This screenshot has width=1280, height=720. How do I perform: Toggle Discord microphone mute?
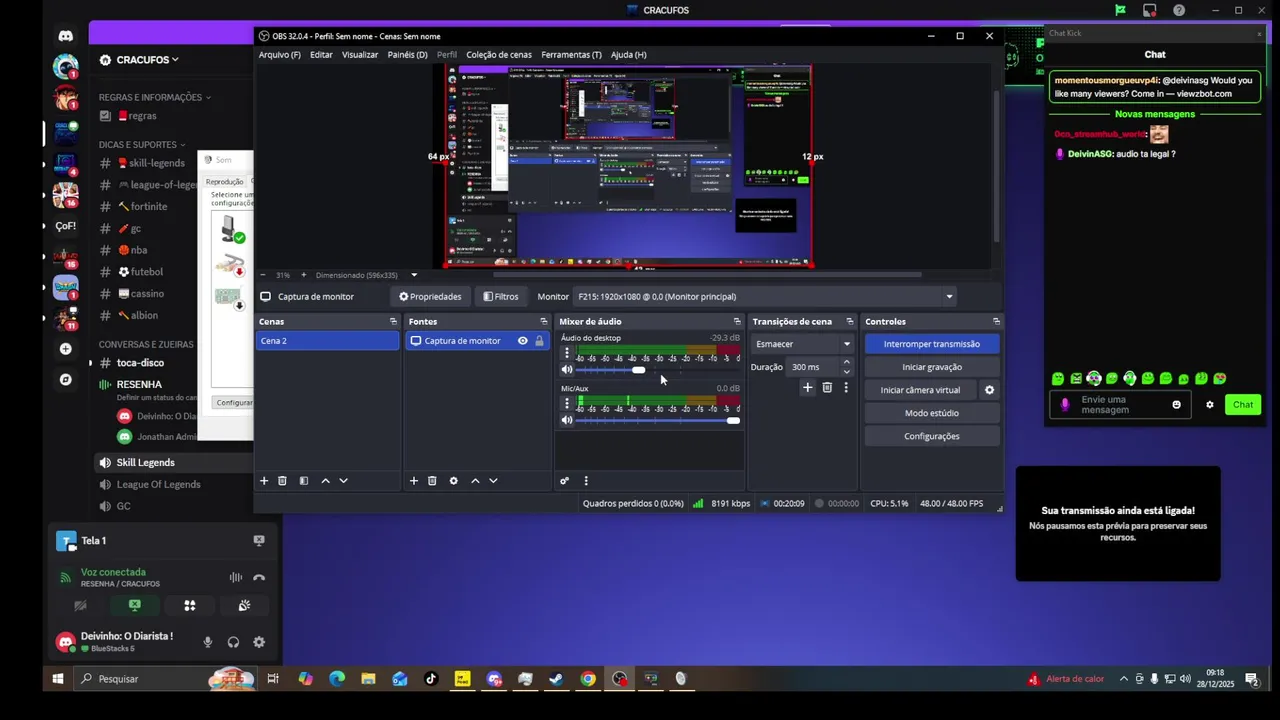208,642
